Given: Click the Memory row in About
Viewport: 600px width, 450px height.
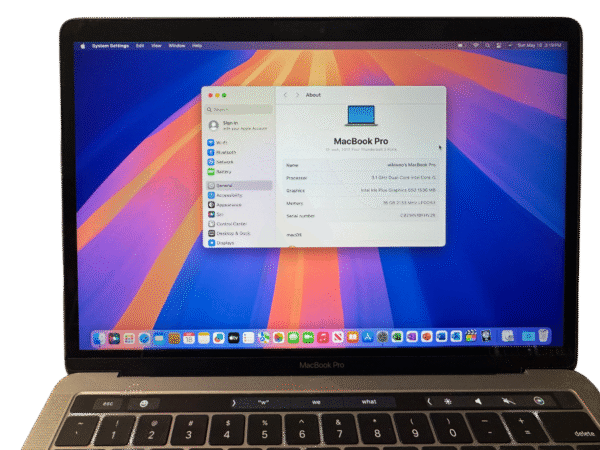Looking at the screenshot, I should [x=361, y=203].
